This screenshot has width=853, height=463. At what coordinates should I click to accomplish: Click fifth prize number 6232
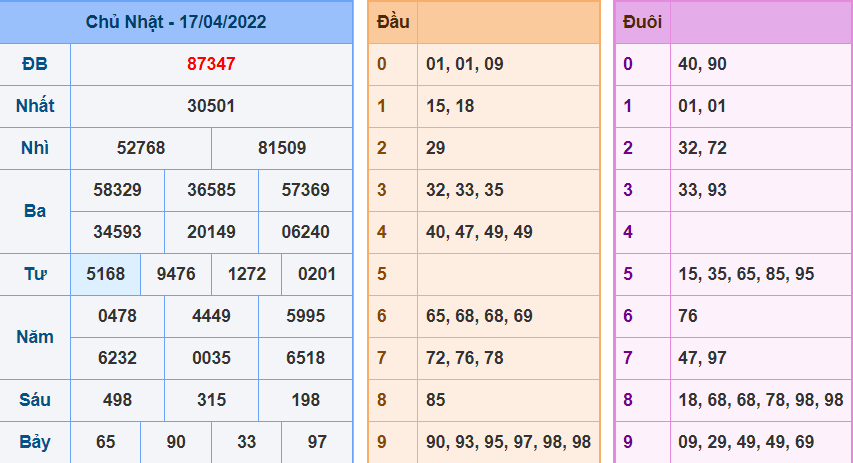(118, 358)
